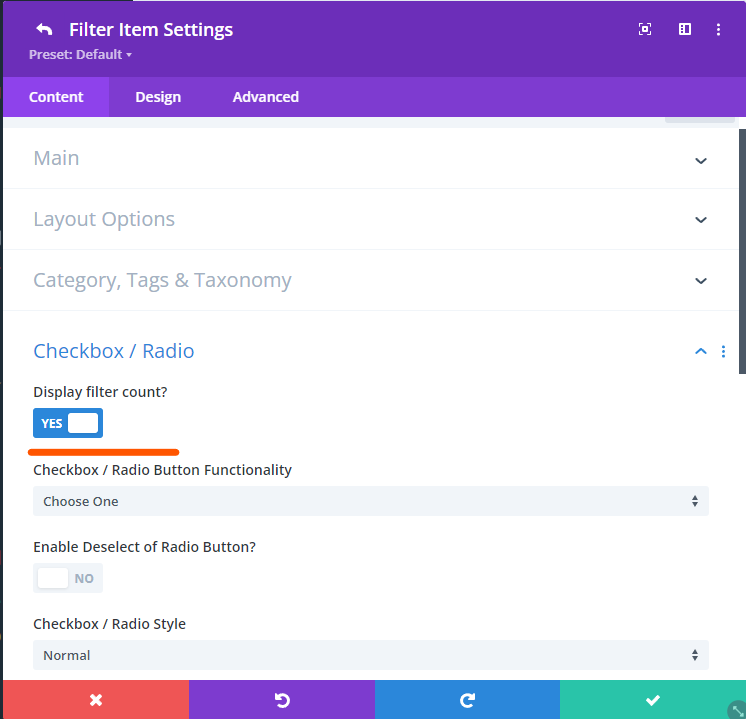
Task: Click the back arrow in header
Action: pyautogui.click(x=44, y=30)
